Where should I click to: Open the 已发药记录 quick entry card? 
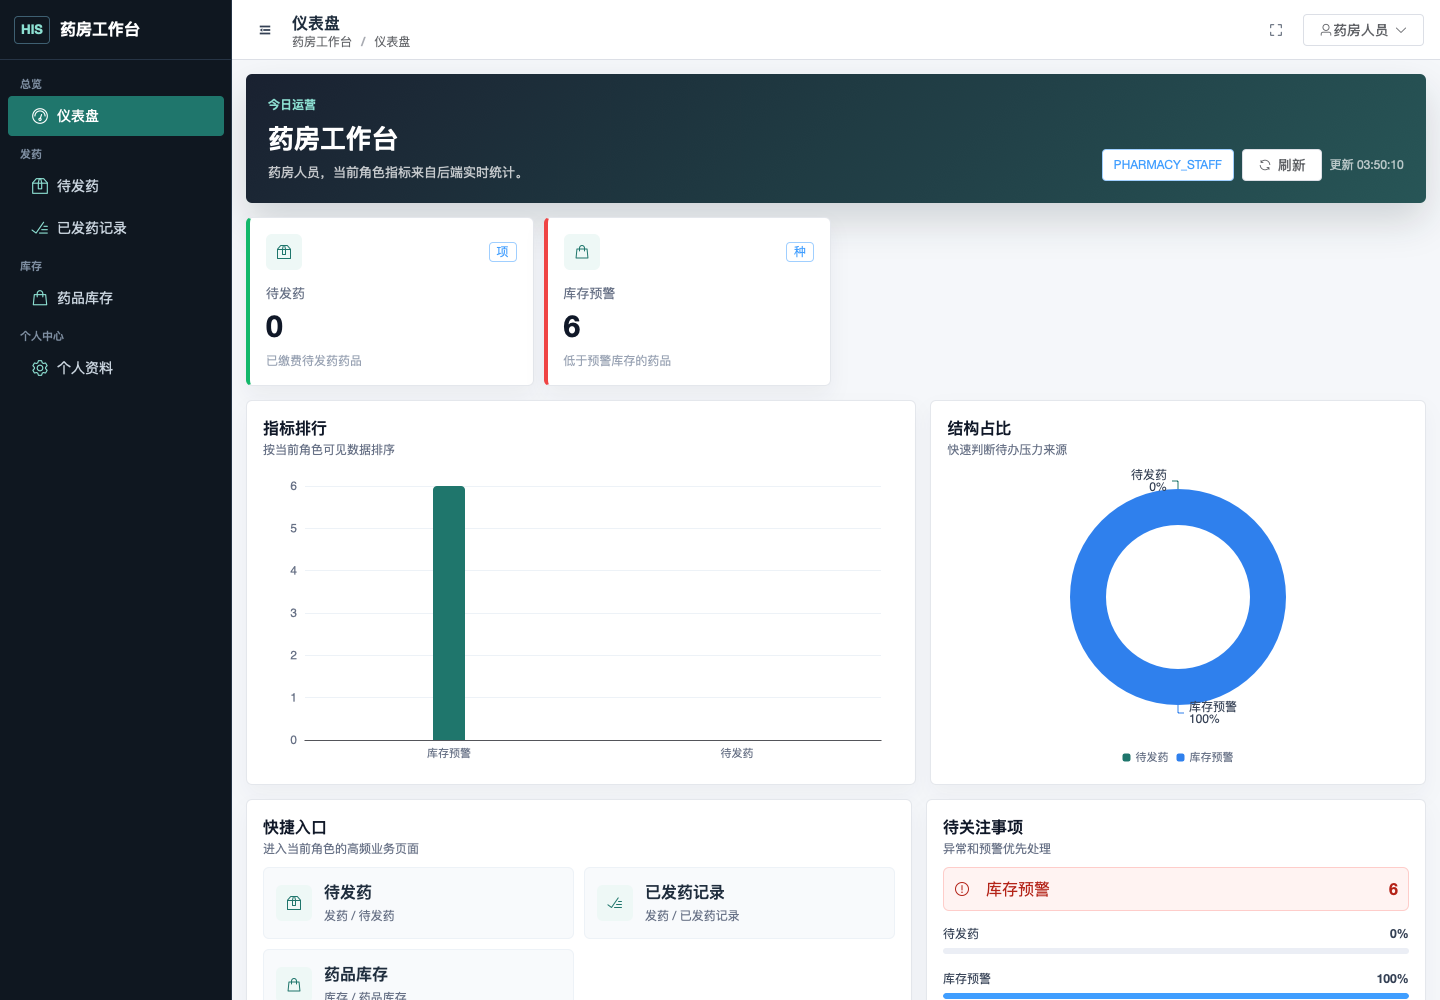[x=739, y=903]
